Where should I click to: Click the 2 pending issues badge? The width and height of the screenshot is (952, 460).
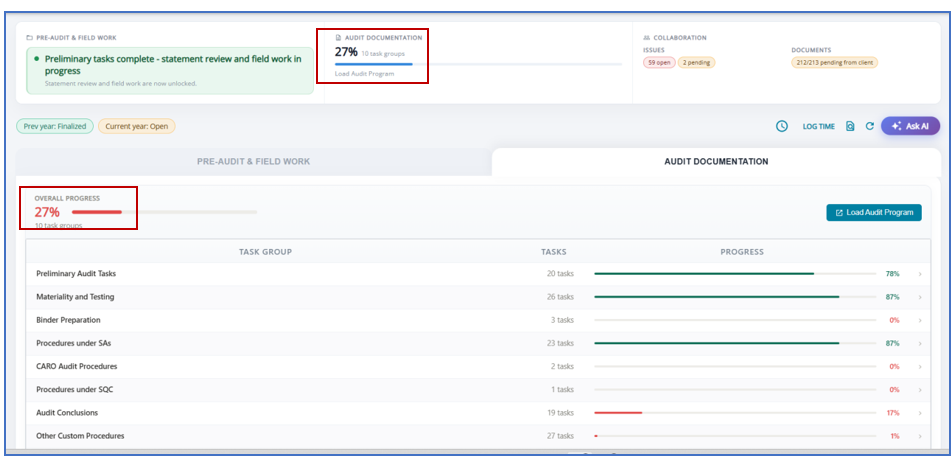696,62
